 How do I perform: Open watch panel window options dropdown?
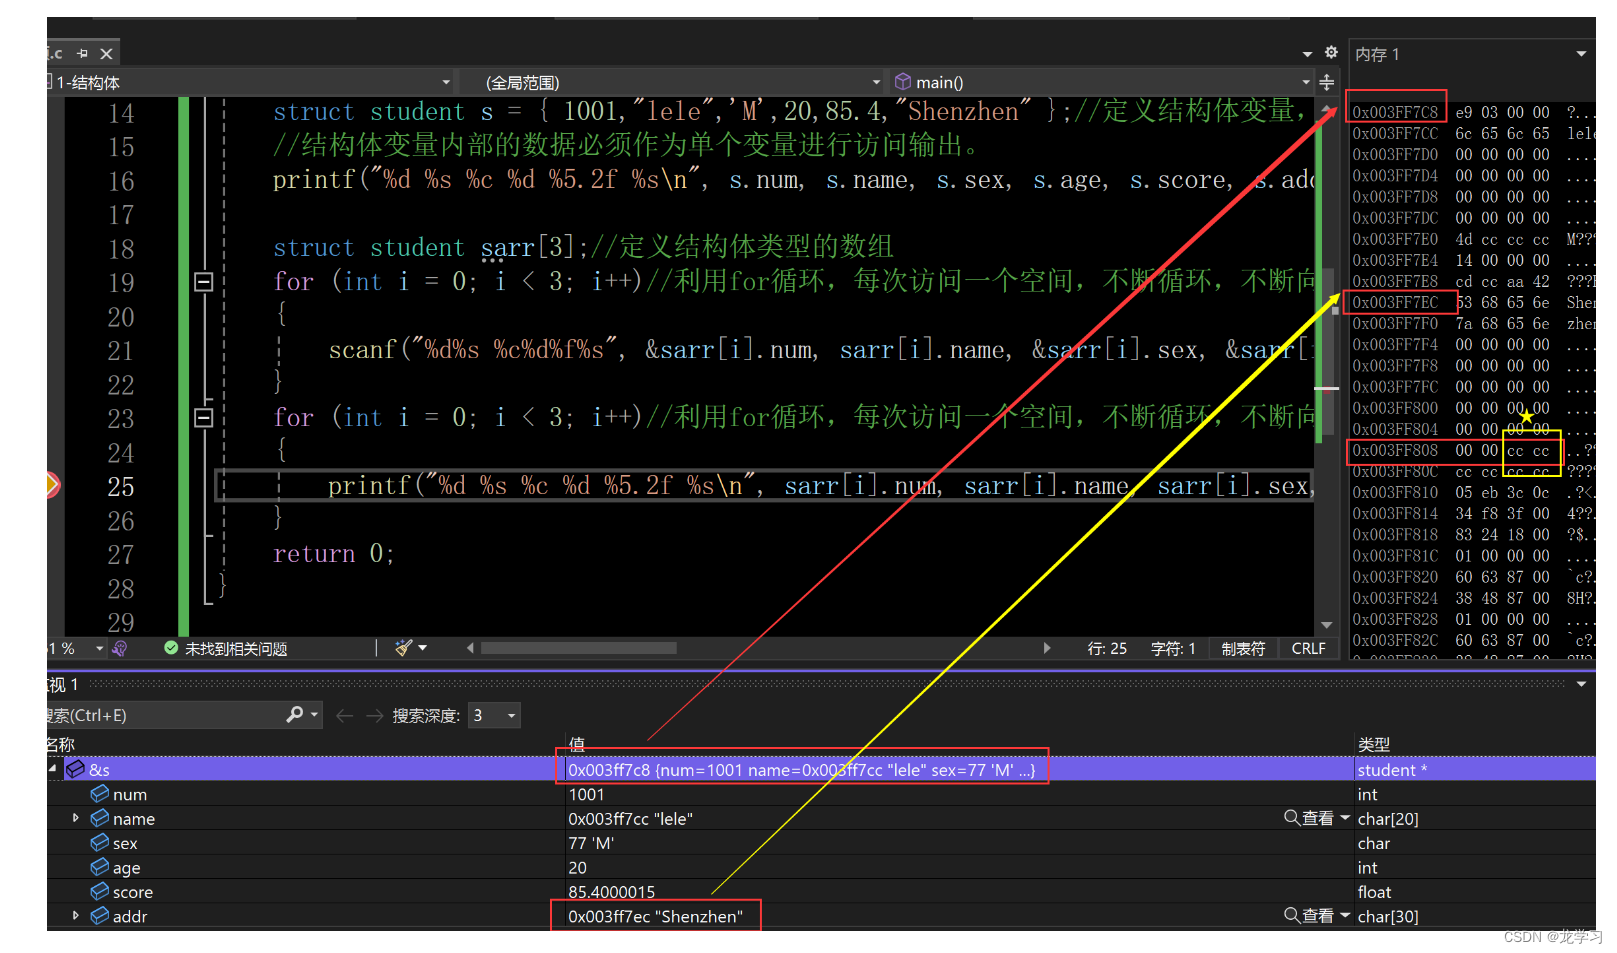1581,684
